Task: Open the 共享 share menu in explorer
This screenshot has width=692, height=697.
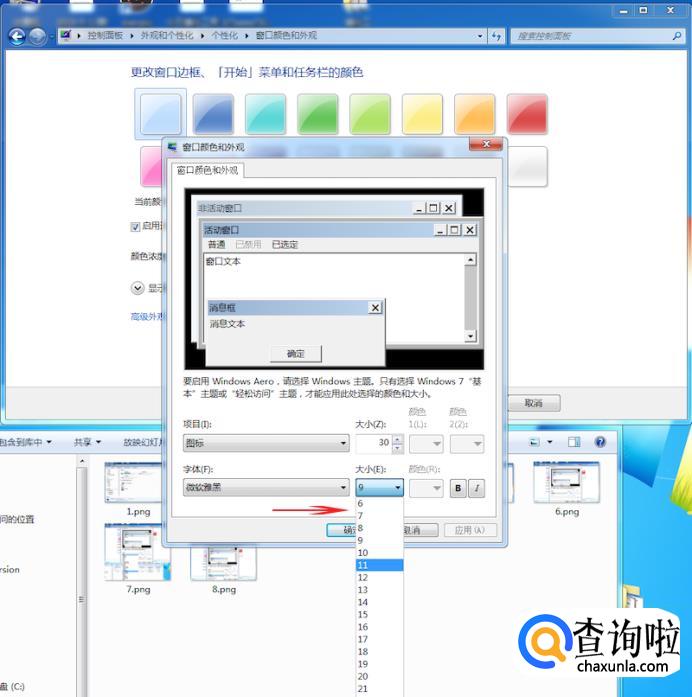Action: (x=87, y=442)
